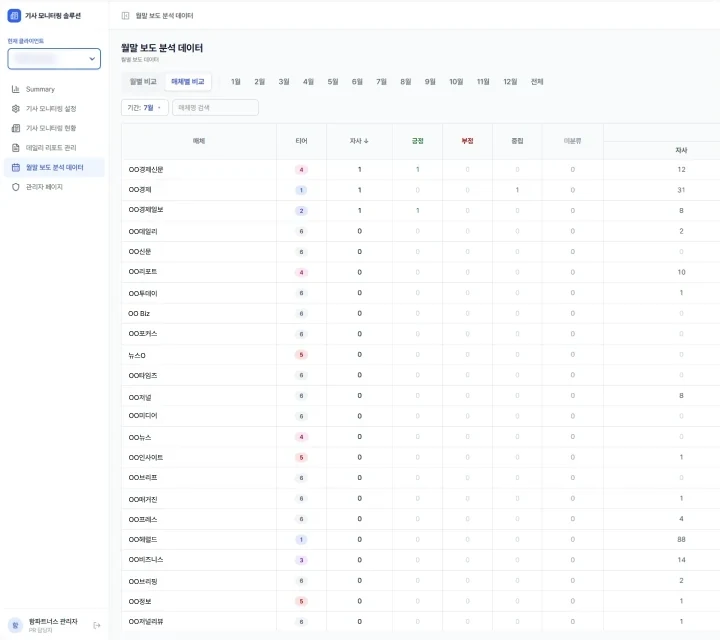This screenshot has width=720, height=640.
Task: Click the OO리포트 row name
Action: pos(143,272)
